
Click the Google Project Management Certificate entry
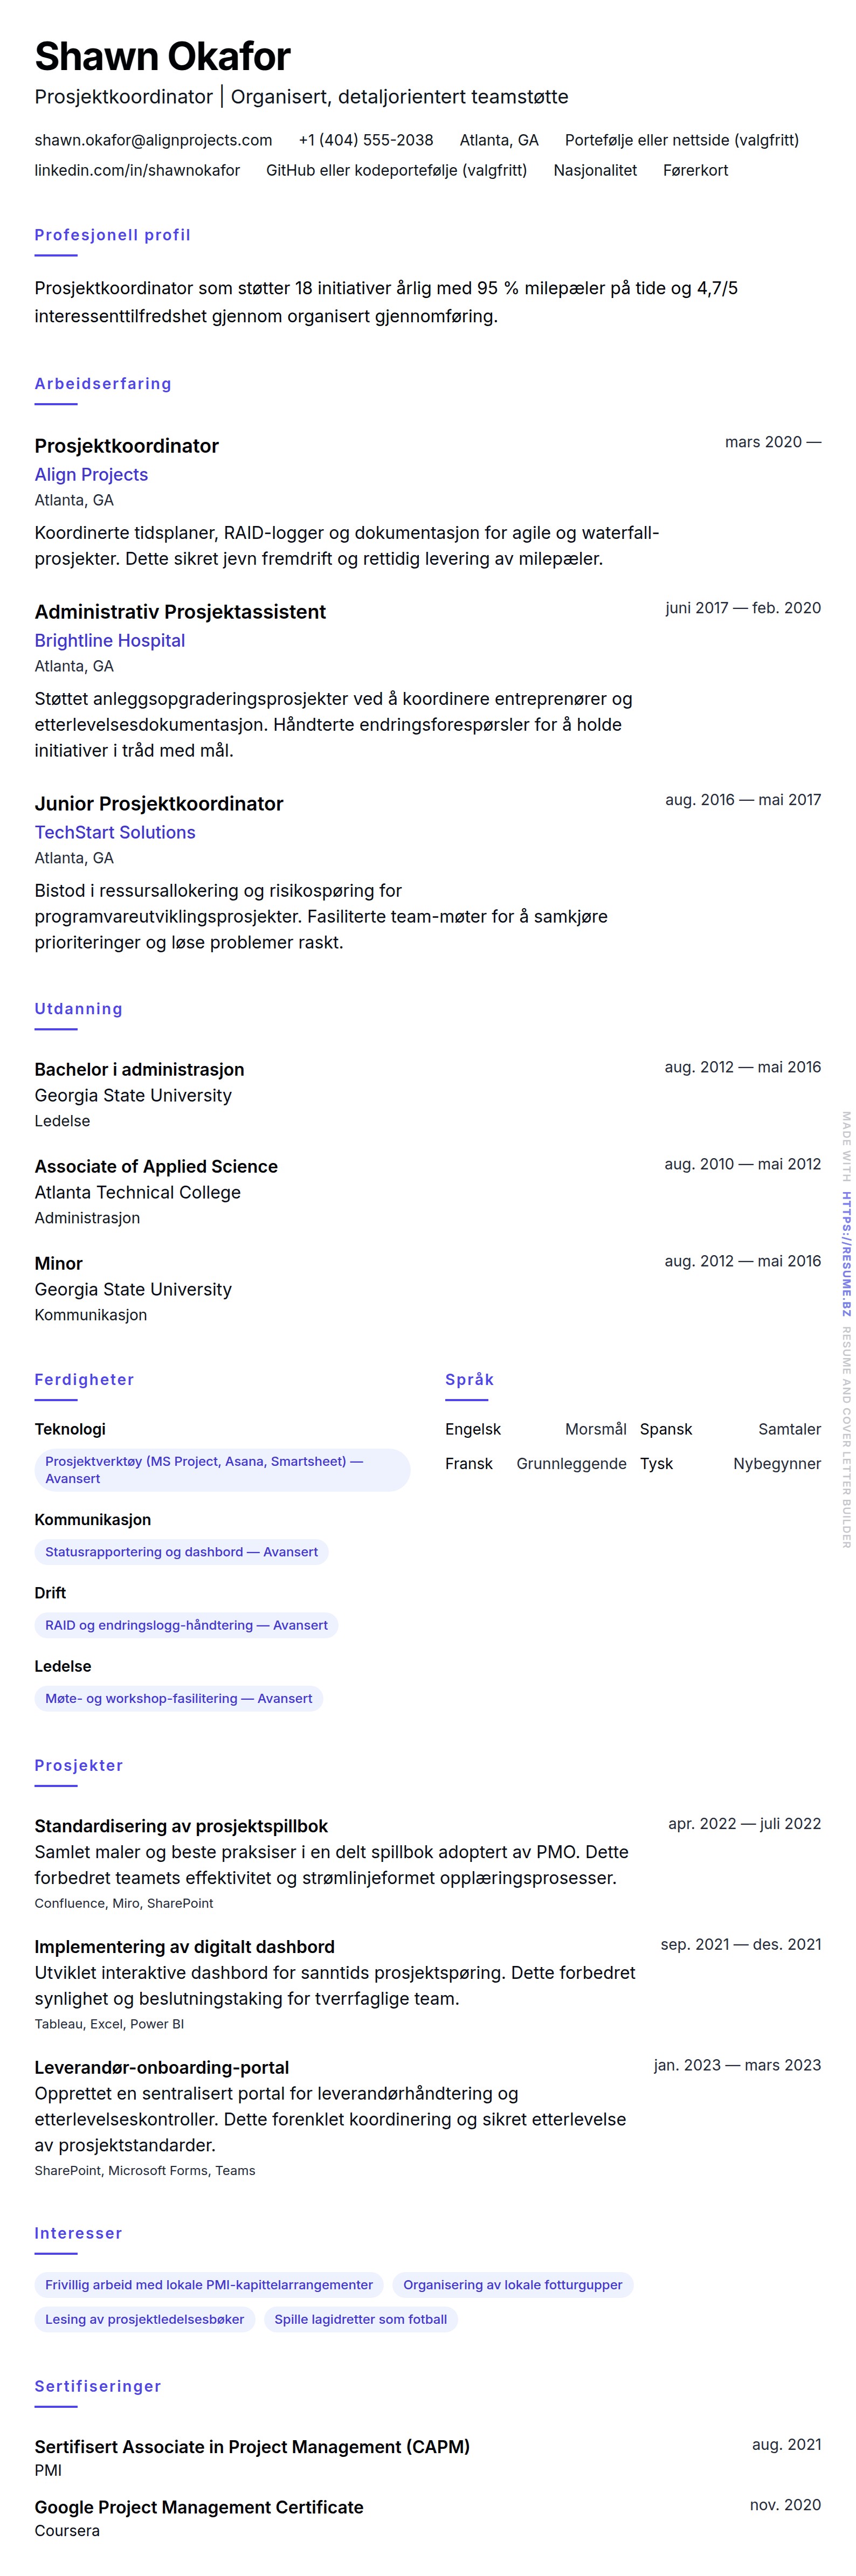coord(199,2507)
